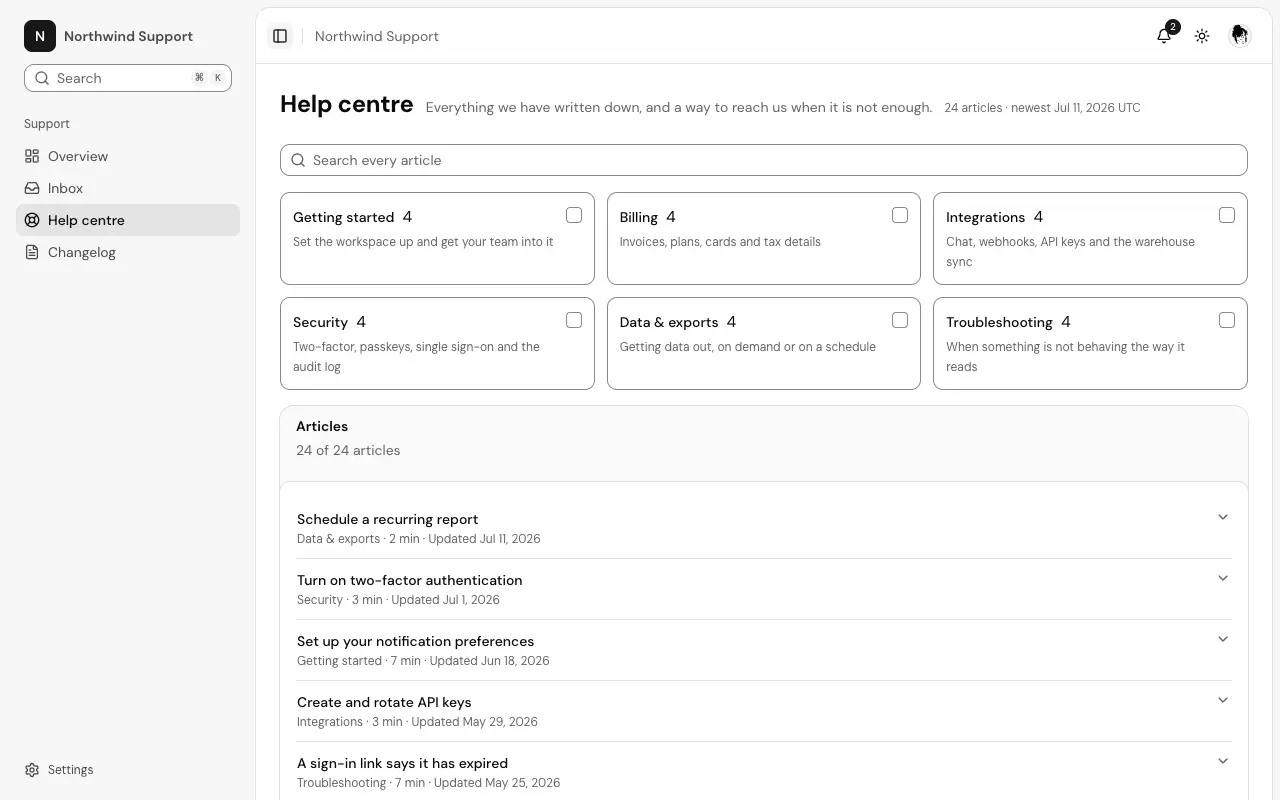Click 'Integrations · 3 min · Updated May 29, 2026'
This screenshot has height=800, width=1280.
417,722
